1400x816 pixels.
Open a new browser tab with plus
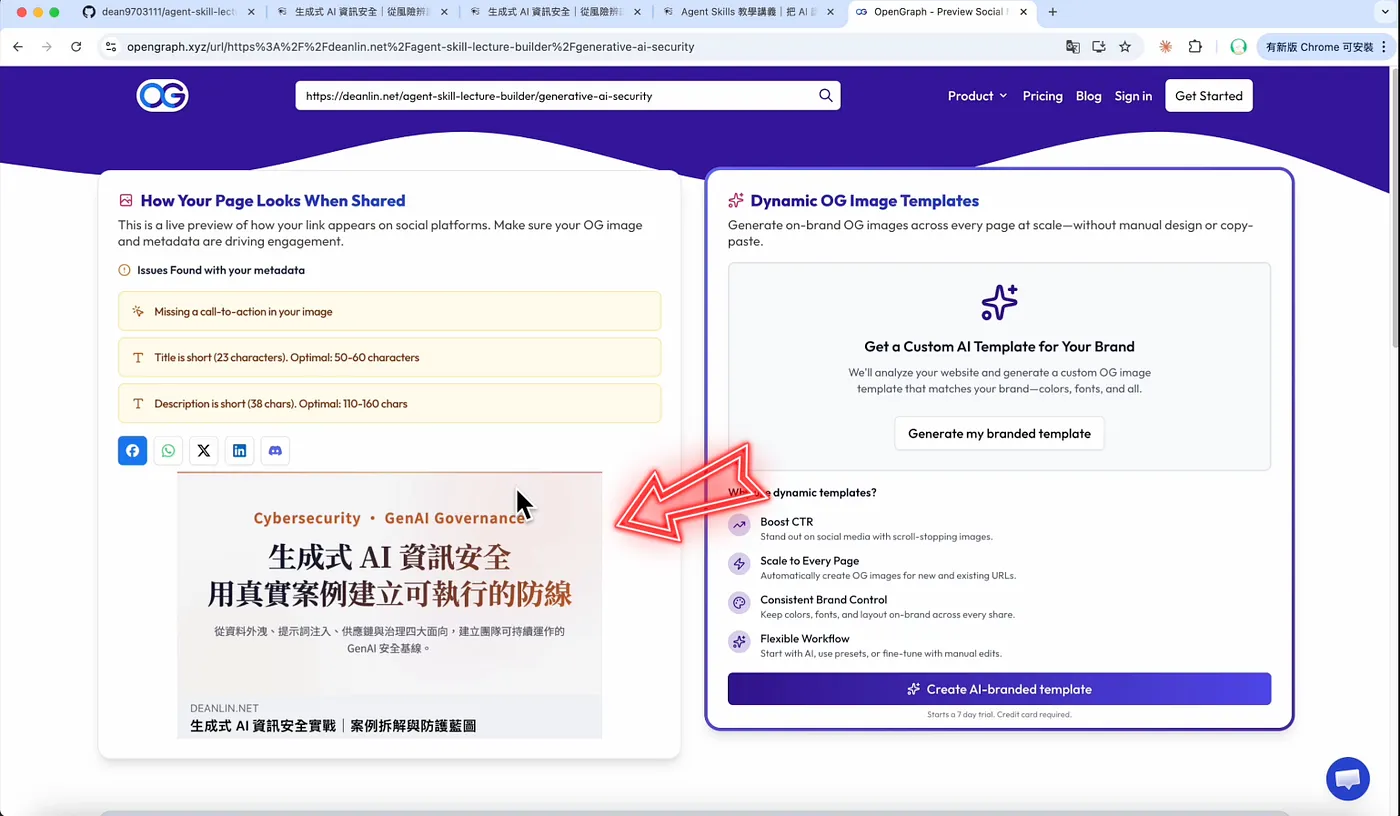point(1053,12)
